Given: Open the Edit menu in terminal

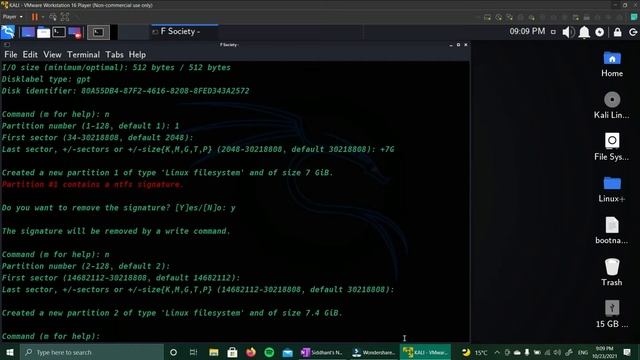Looking at the screenshot, I should (30, 55).
